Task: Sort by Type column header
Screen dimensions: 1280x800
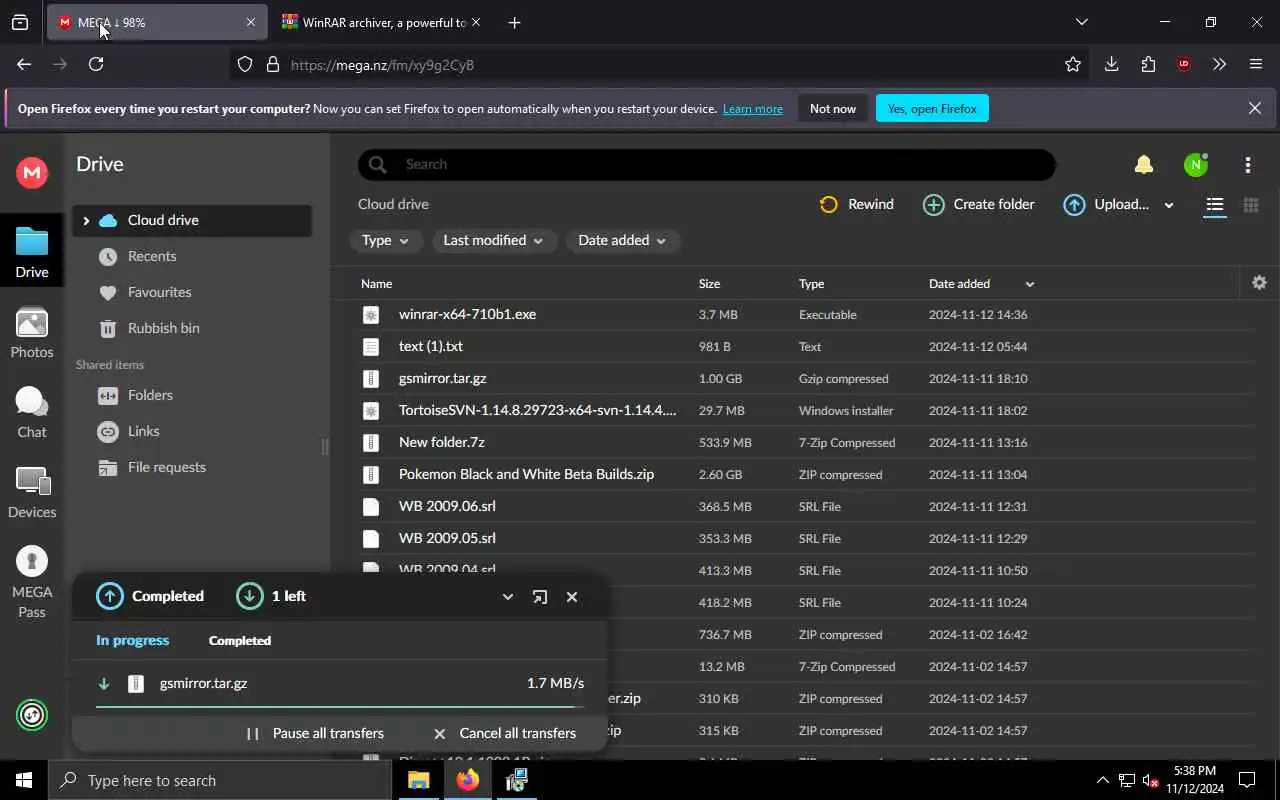Action: [x=811, y=284]
